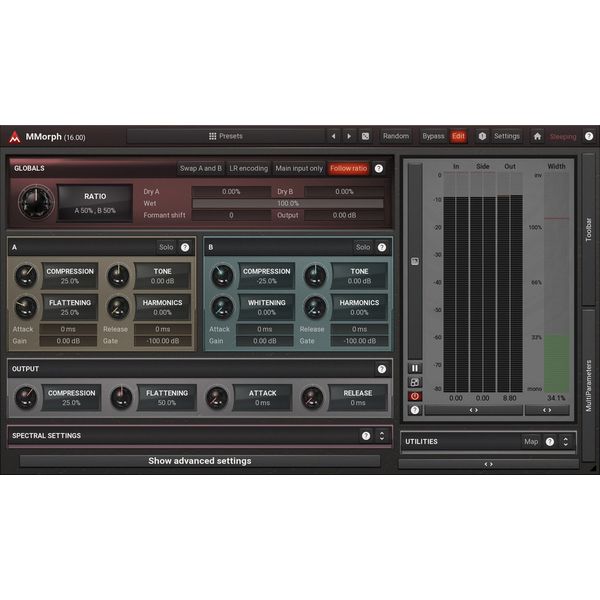Image resolution: width=600 pixels, height=600 pixels.
Task: Pause the meters display
Action: [x=415, y=368]
